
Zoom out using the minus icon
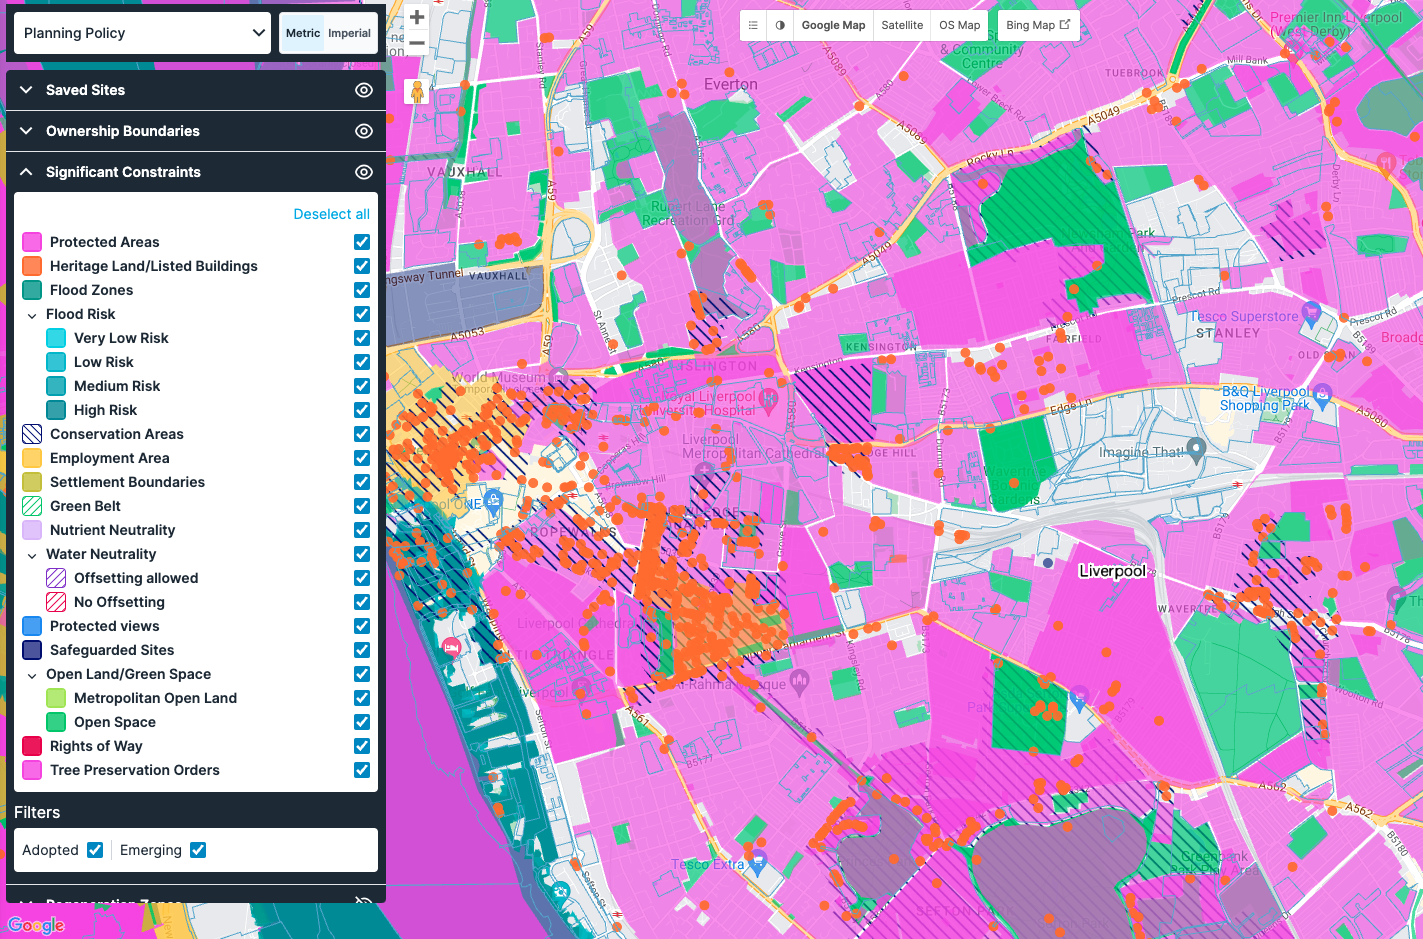click(x=416, y=44)
